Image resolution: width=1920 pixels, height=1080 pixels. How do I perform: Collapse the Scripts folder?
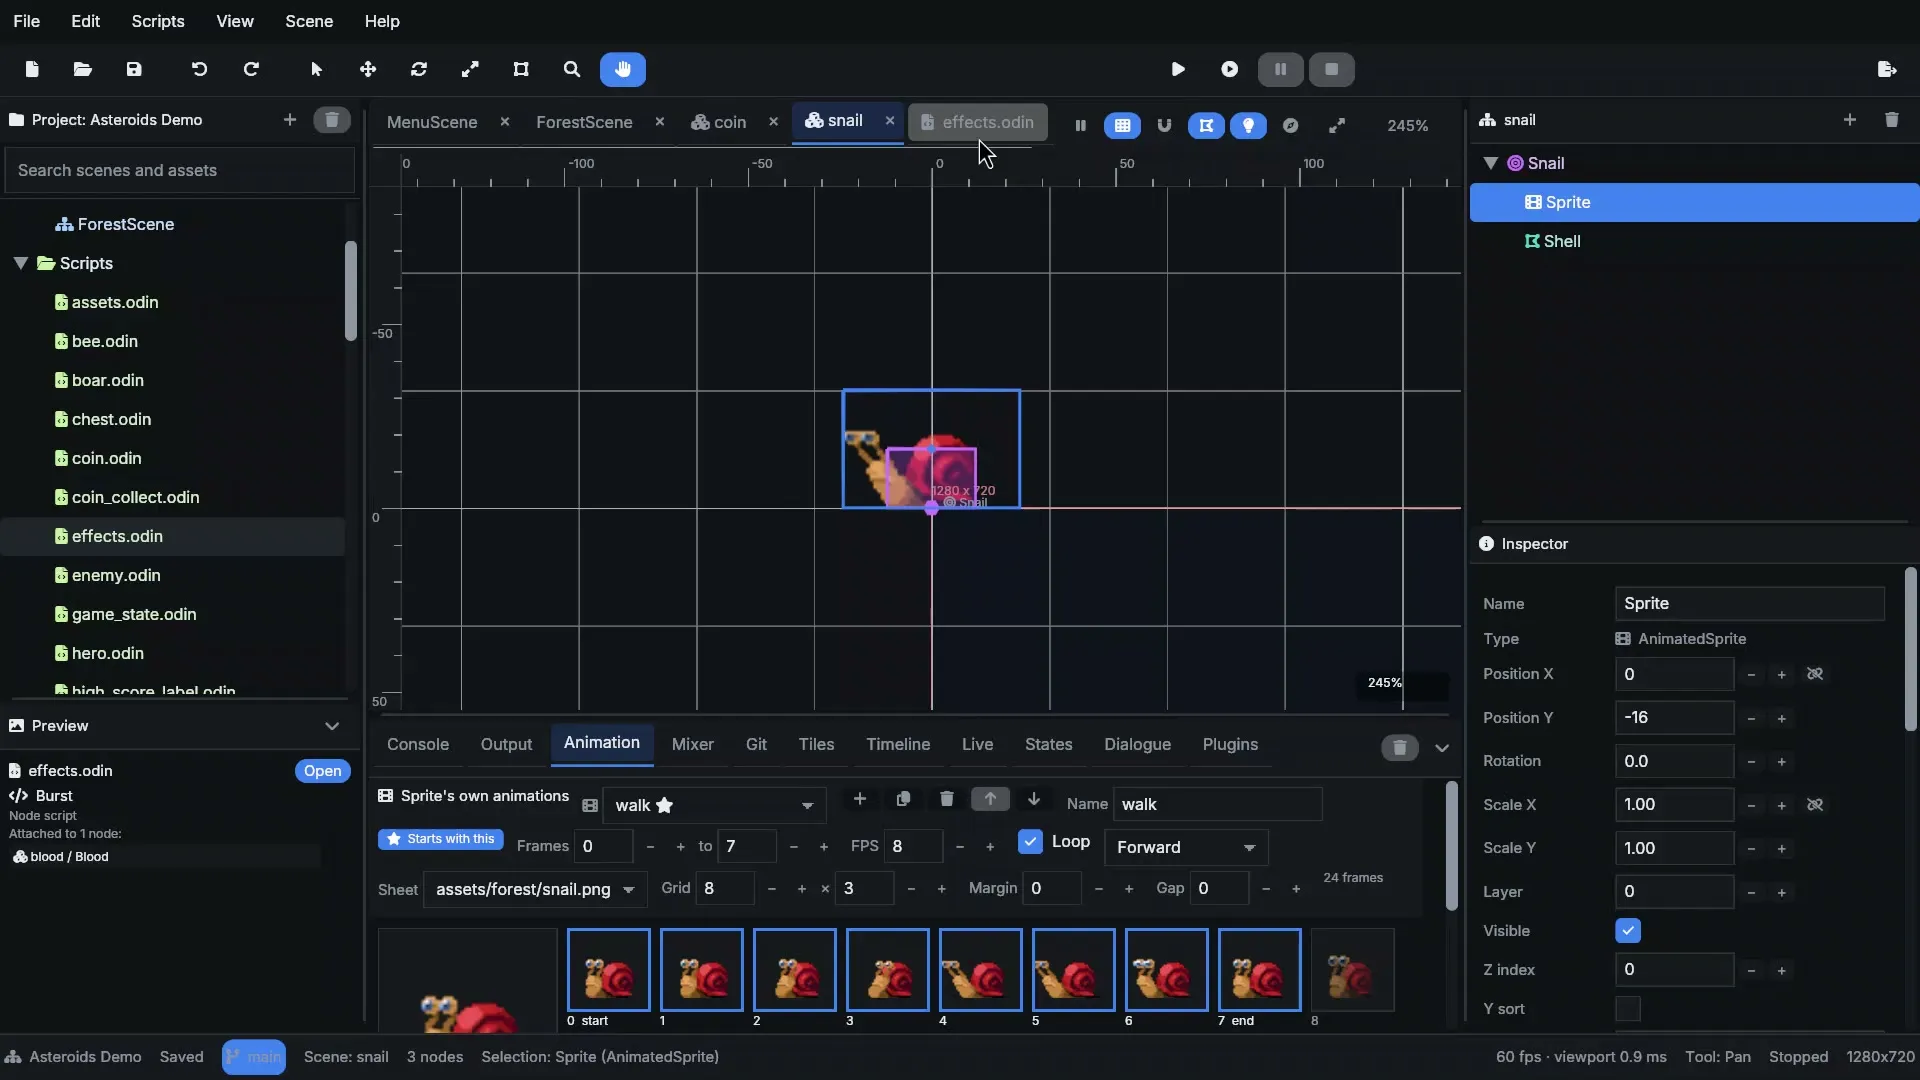coord(20,263)
